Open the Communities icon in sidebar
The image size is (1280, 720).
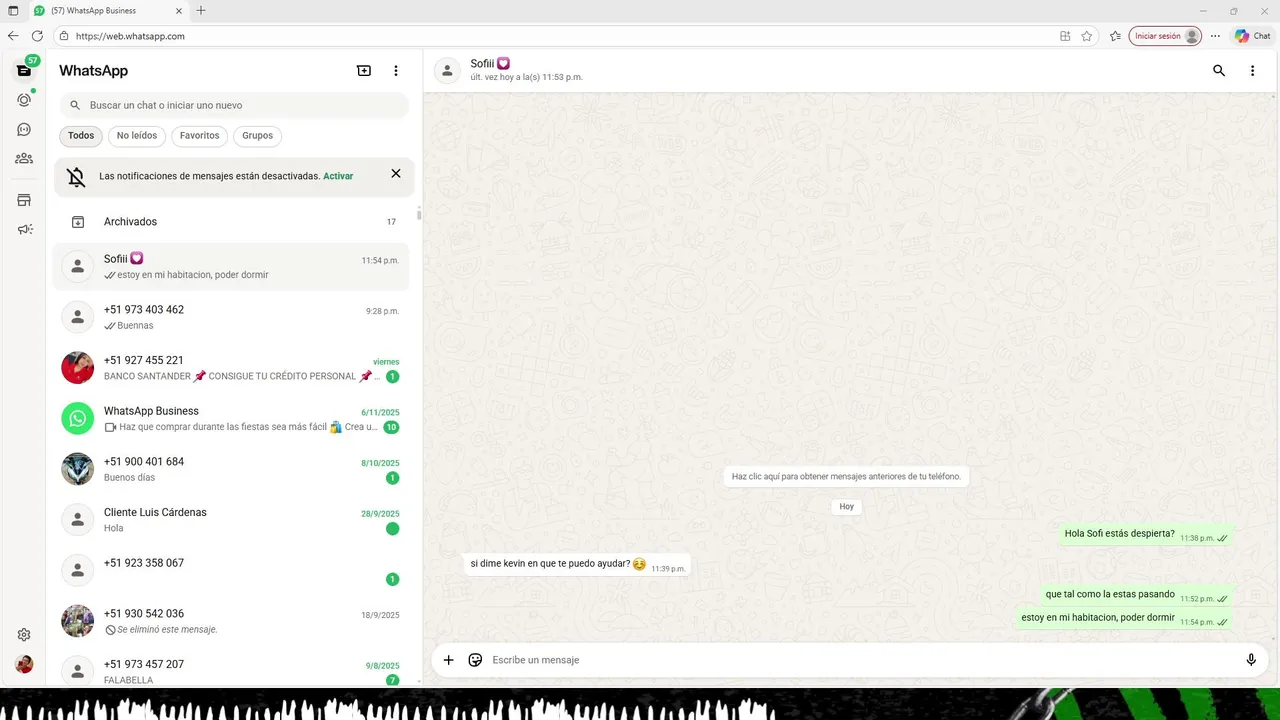[x=24, y=158]
